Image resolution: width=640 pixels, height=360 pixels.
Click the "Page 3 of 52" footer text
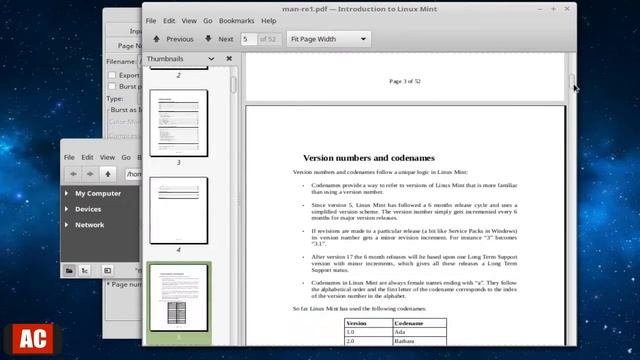coord(404,81)
